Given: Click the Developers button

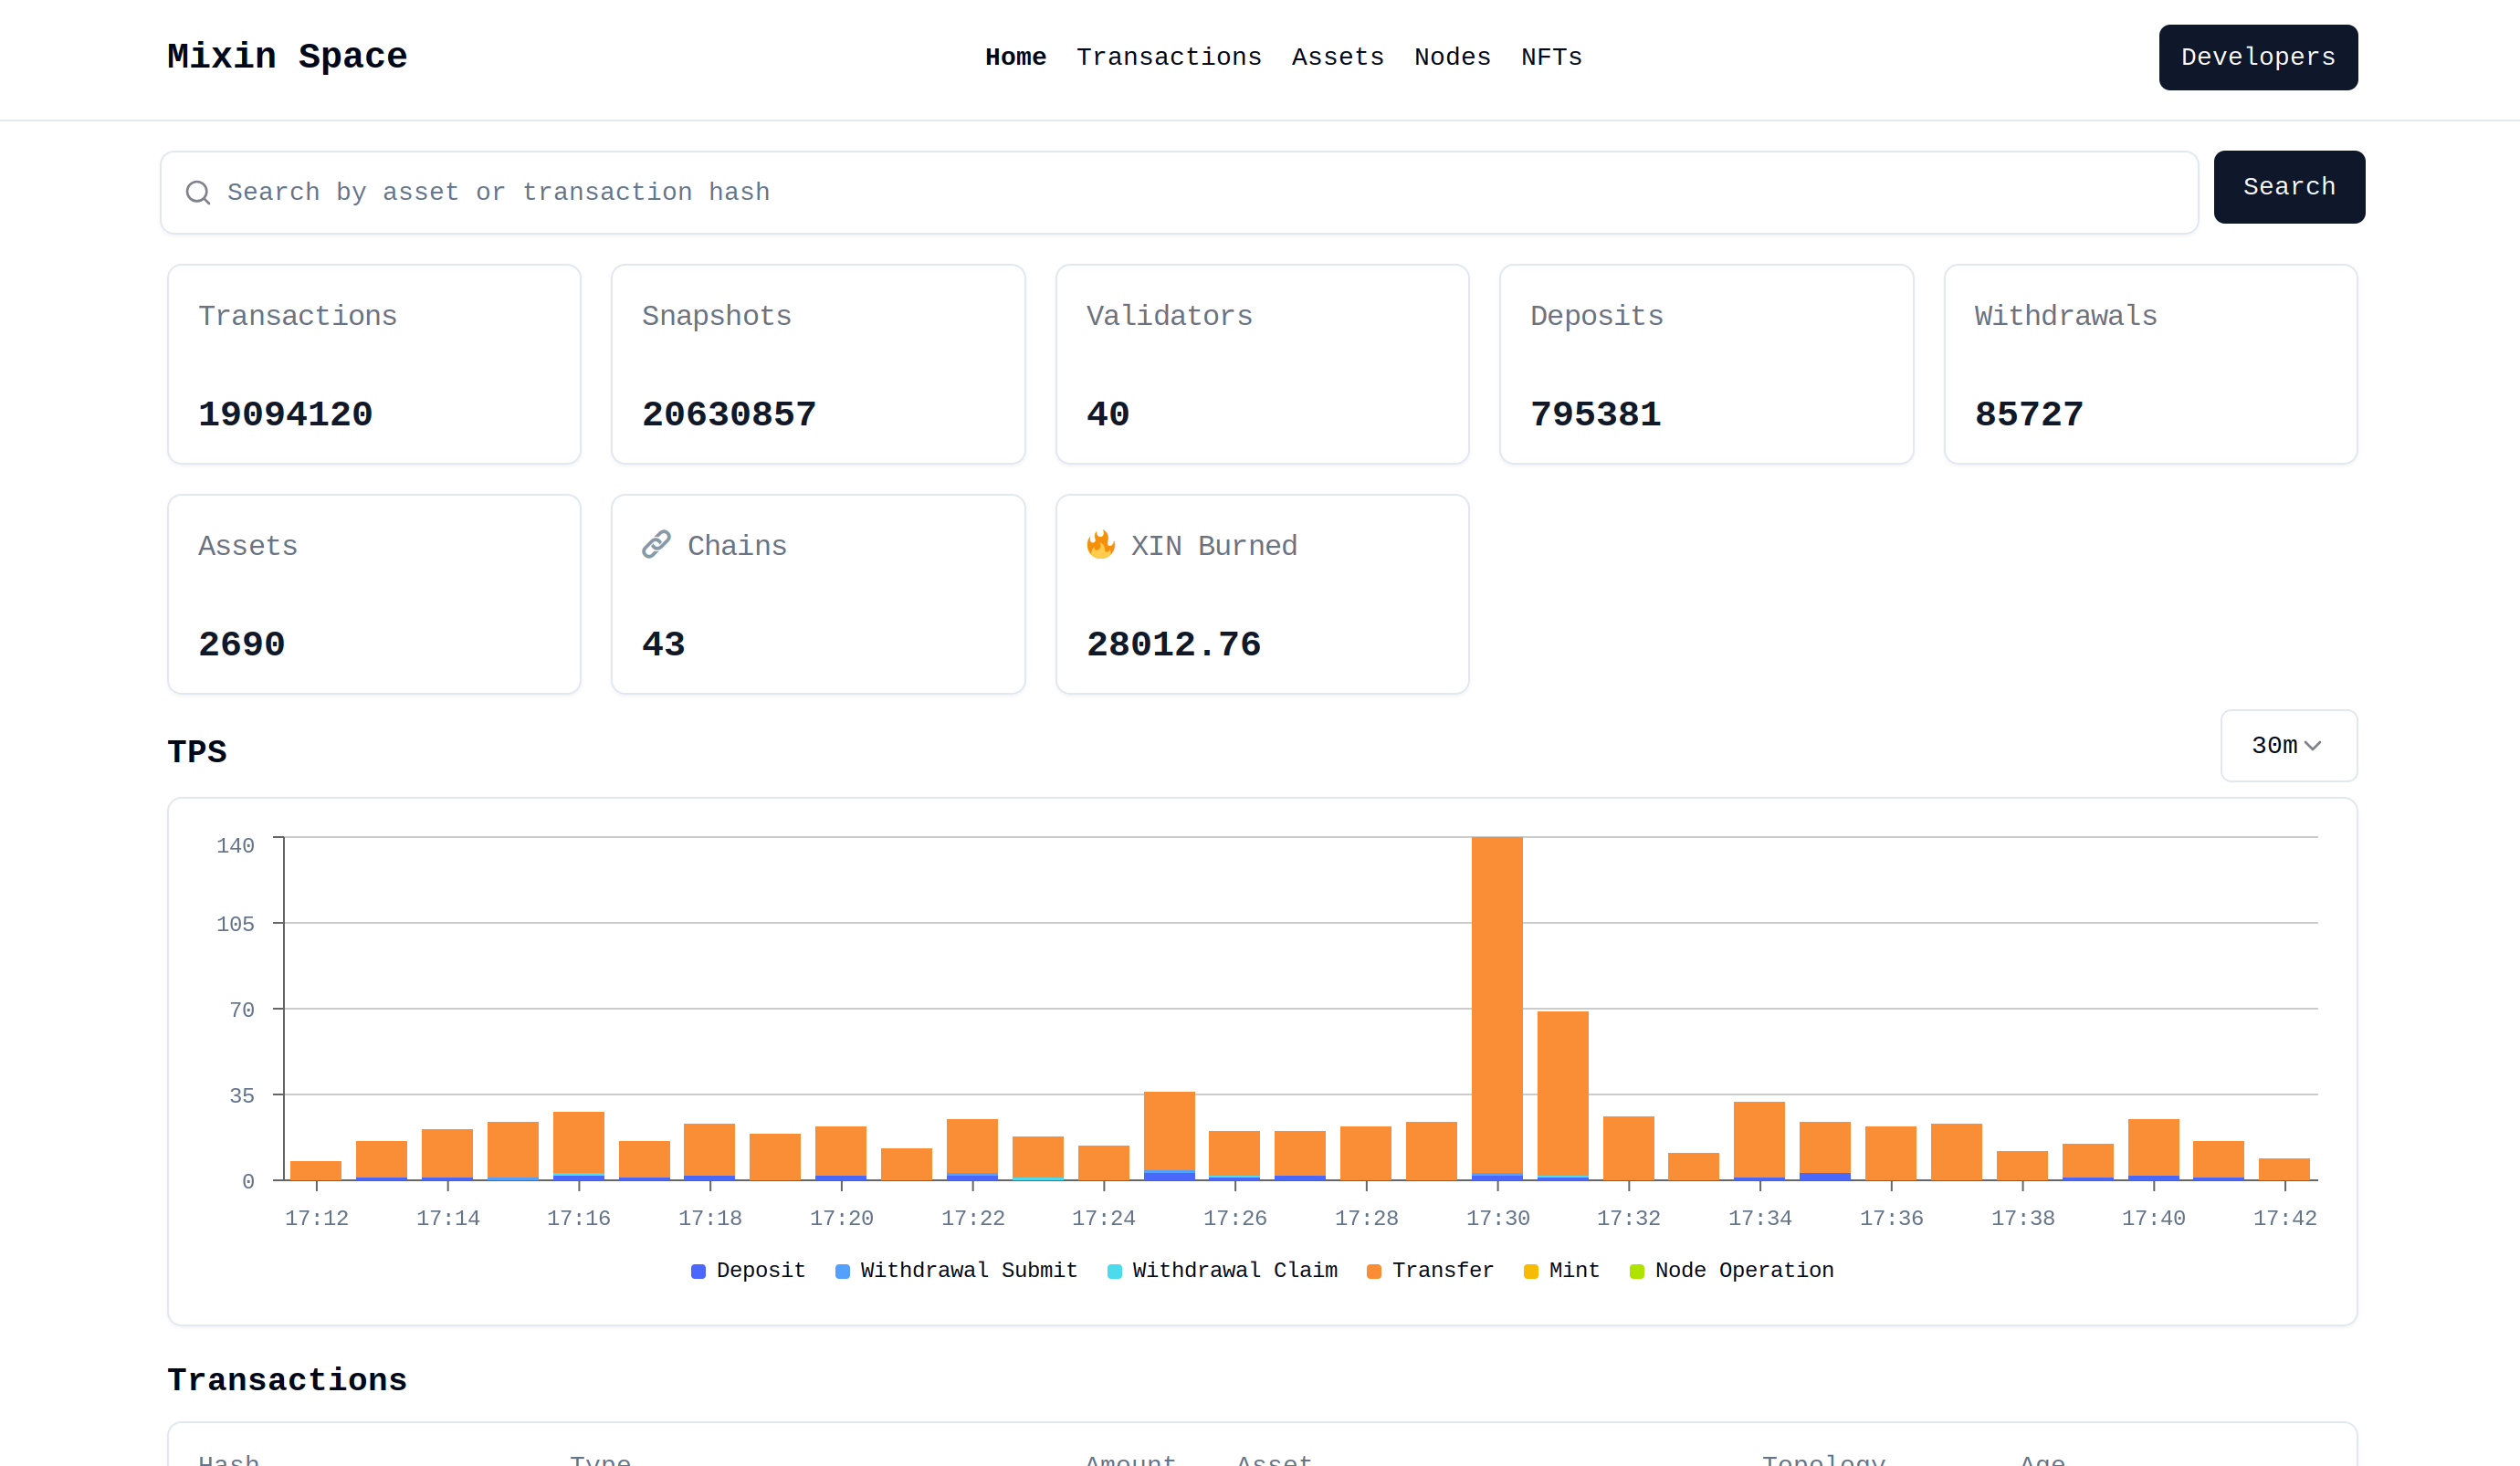Looking at the screenshot, I should [x=2258, y=57].
